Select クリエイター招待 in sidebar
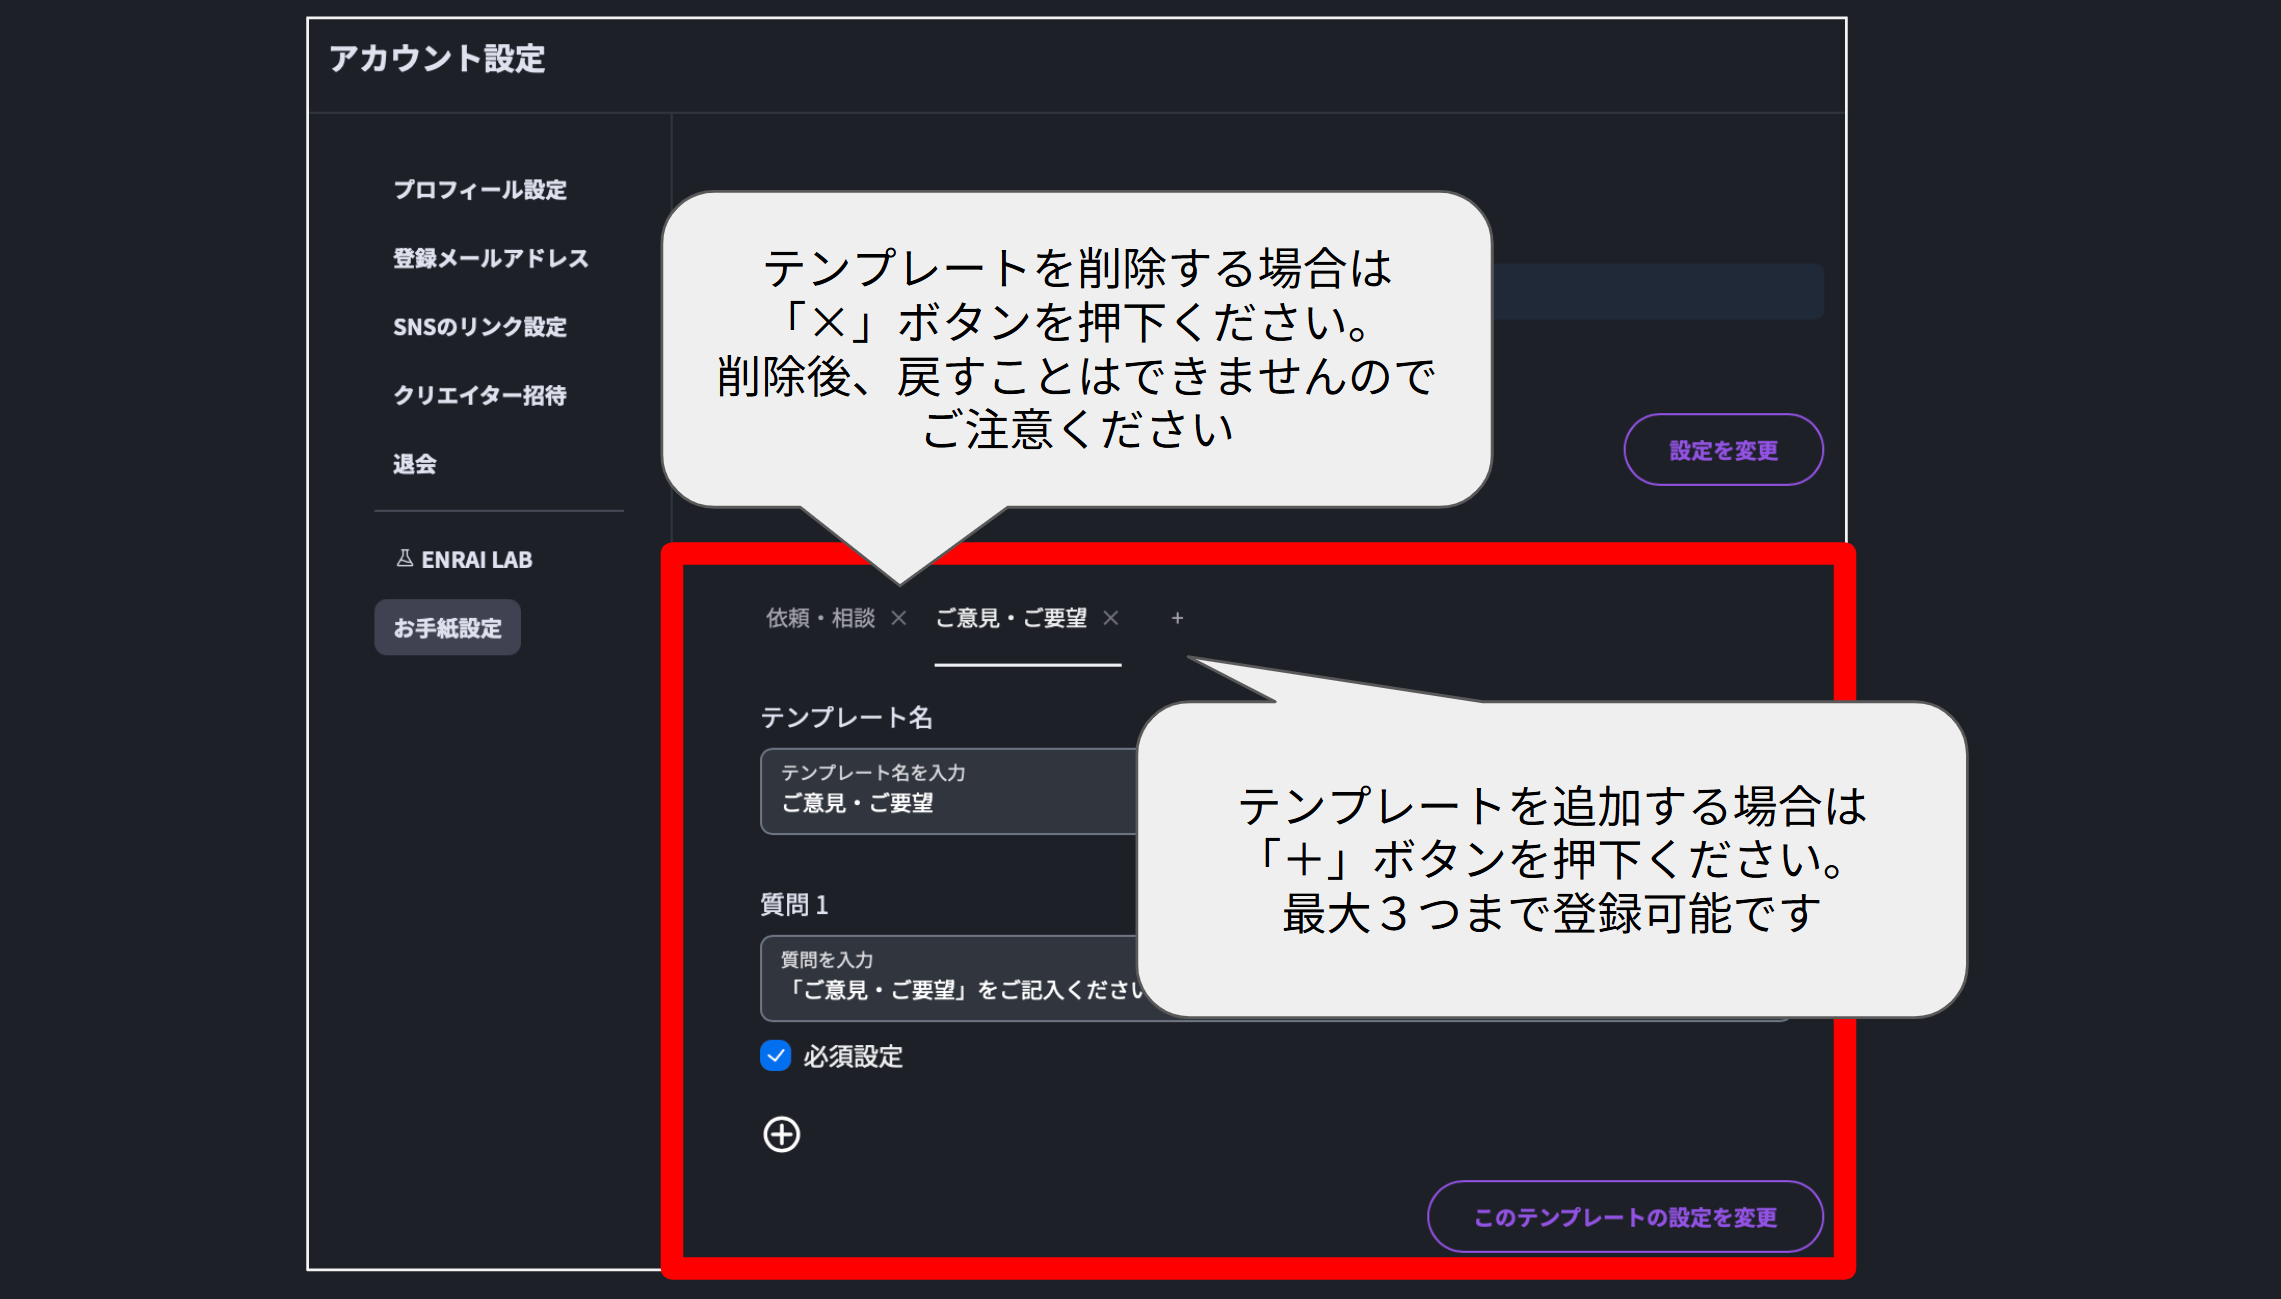This screenshot has height=1299, width=2281. tap(479, 395)
